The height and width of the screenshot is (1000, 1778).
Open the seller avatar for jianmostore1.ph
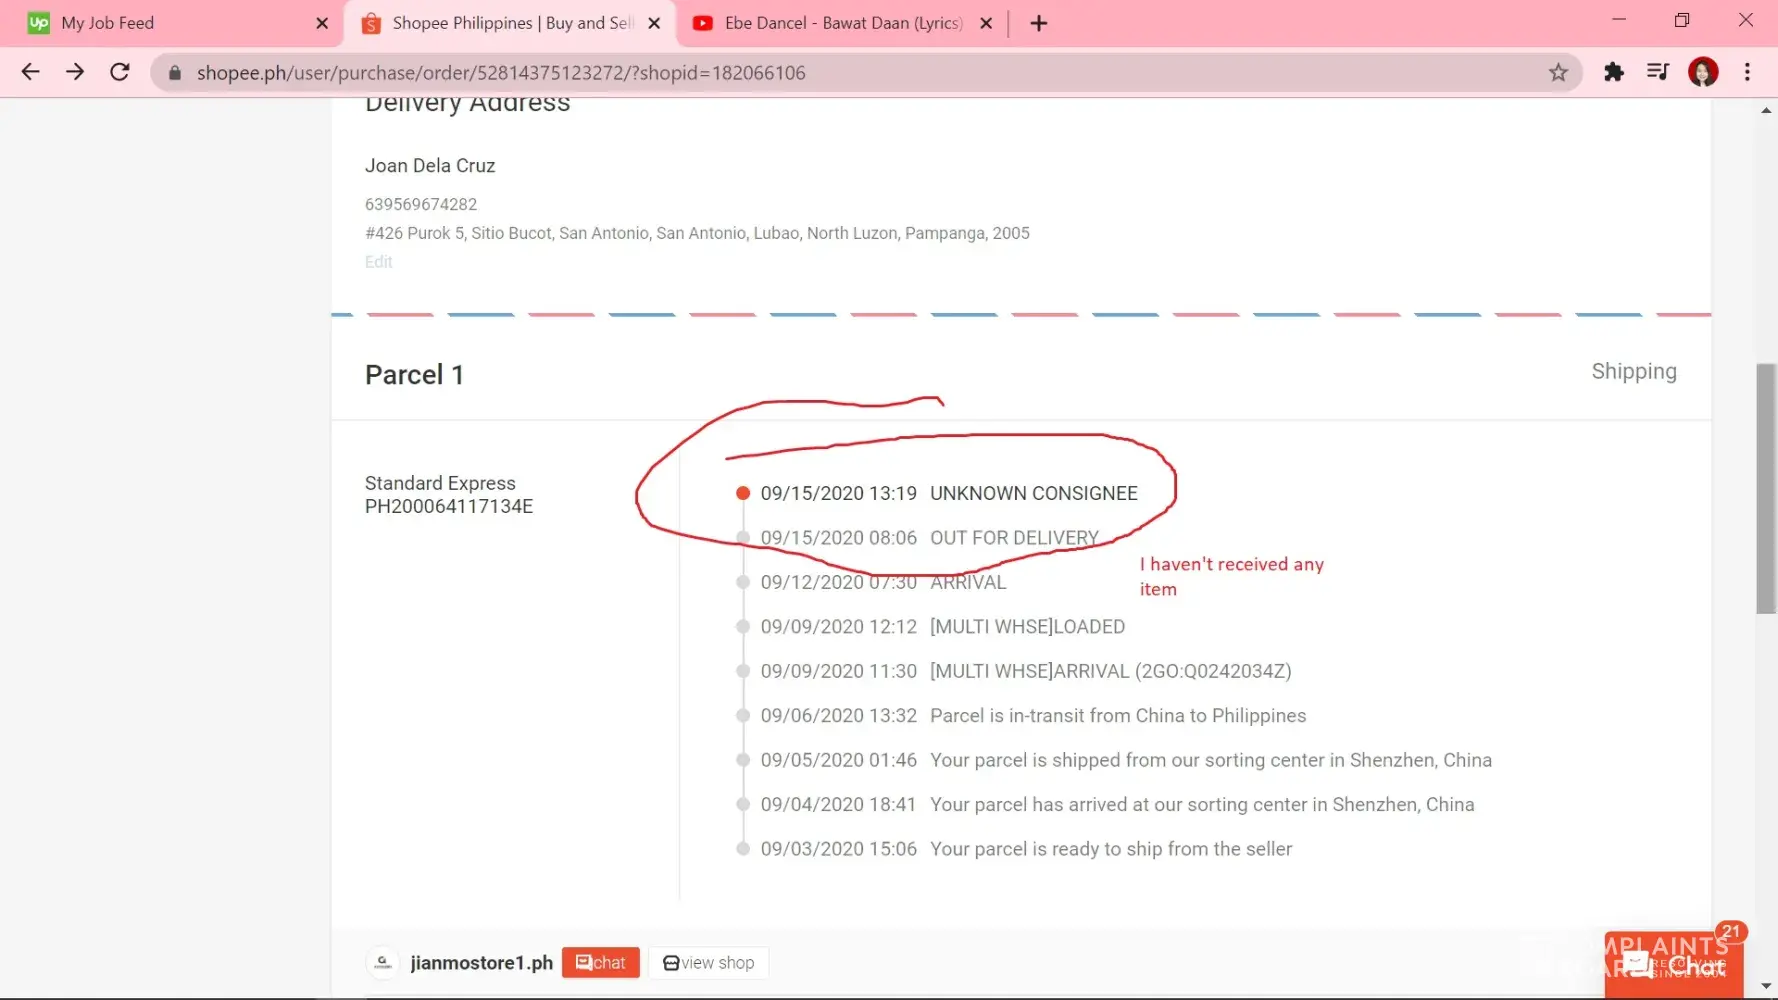click(382, 963)
